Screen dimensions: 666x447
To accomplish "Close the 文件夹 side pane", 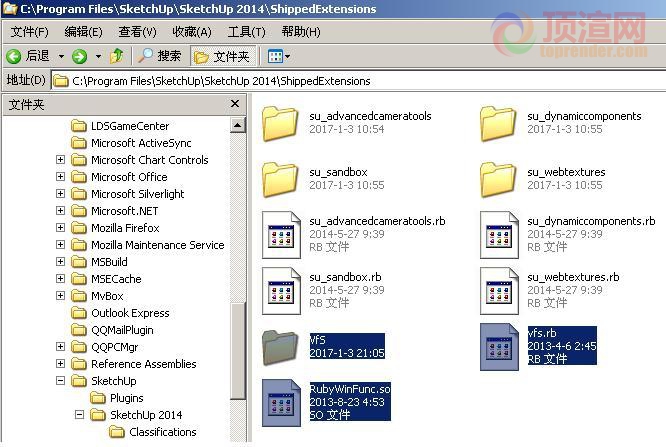I will click(x=235, y=104).
